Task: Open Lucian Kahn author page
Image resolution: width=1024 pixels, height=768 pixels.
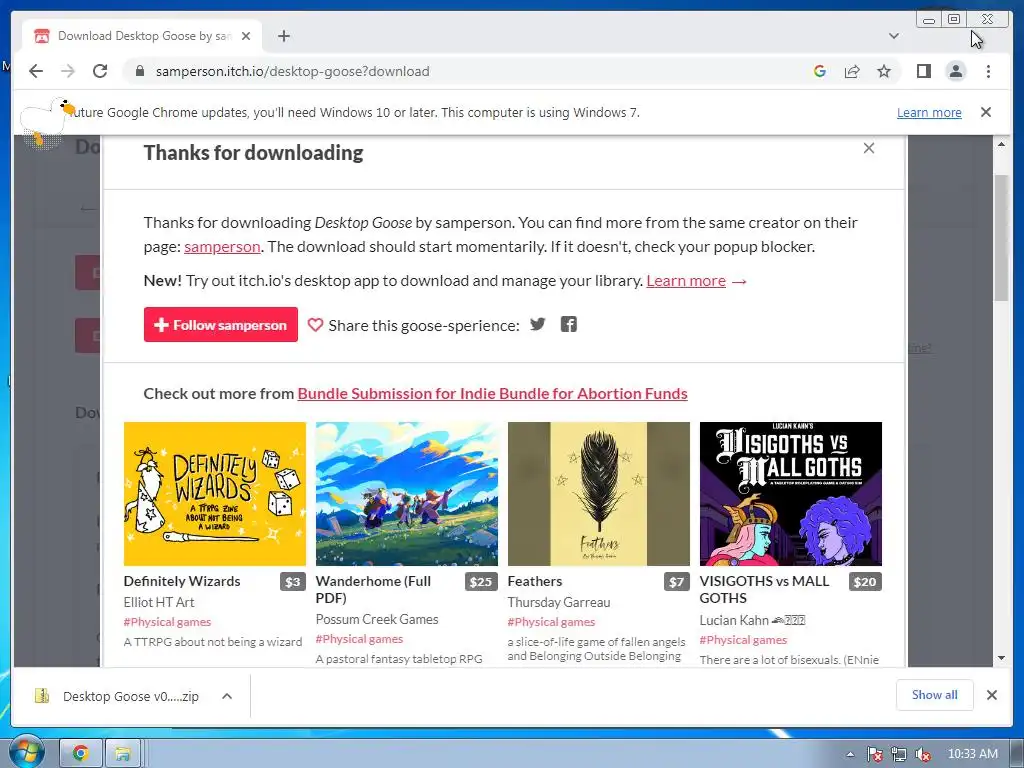Action: 752,620
